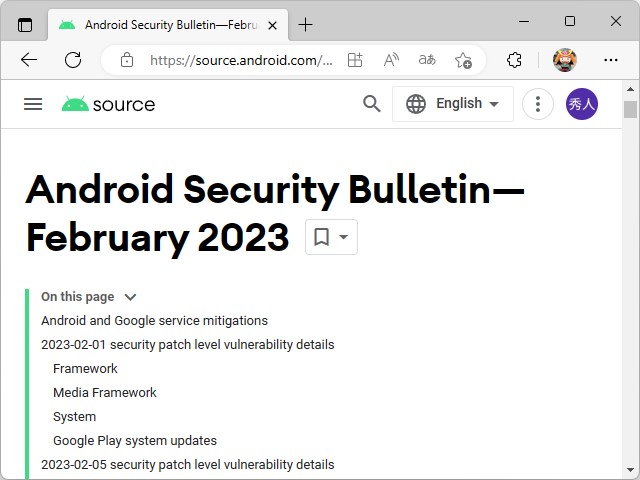Open the site hamburger navigation menu
This screenshot has width=640, height=480.
pyautogui.click(x=33, y=104)
